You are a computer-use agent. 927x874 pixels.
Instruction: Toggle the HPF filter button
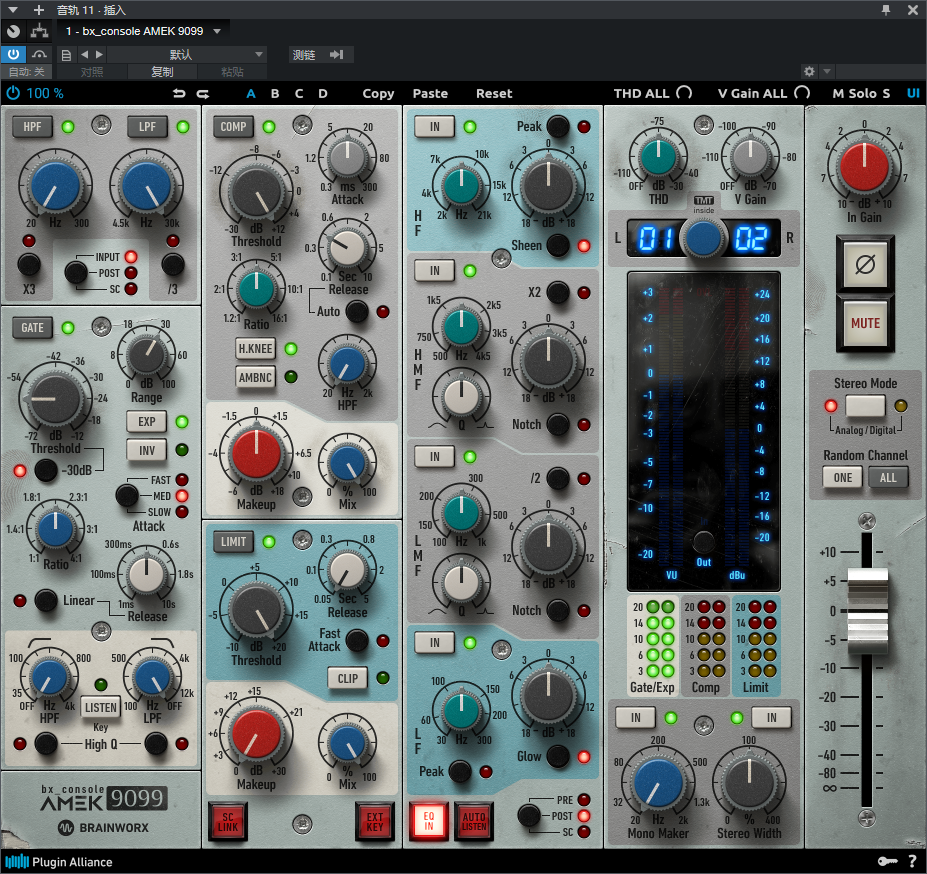pyautogui.click(x=32, y=127)
